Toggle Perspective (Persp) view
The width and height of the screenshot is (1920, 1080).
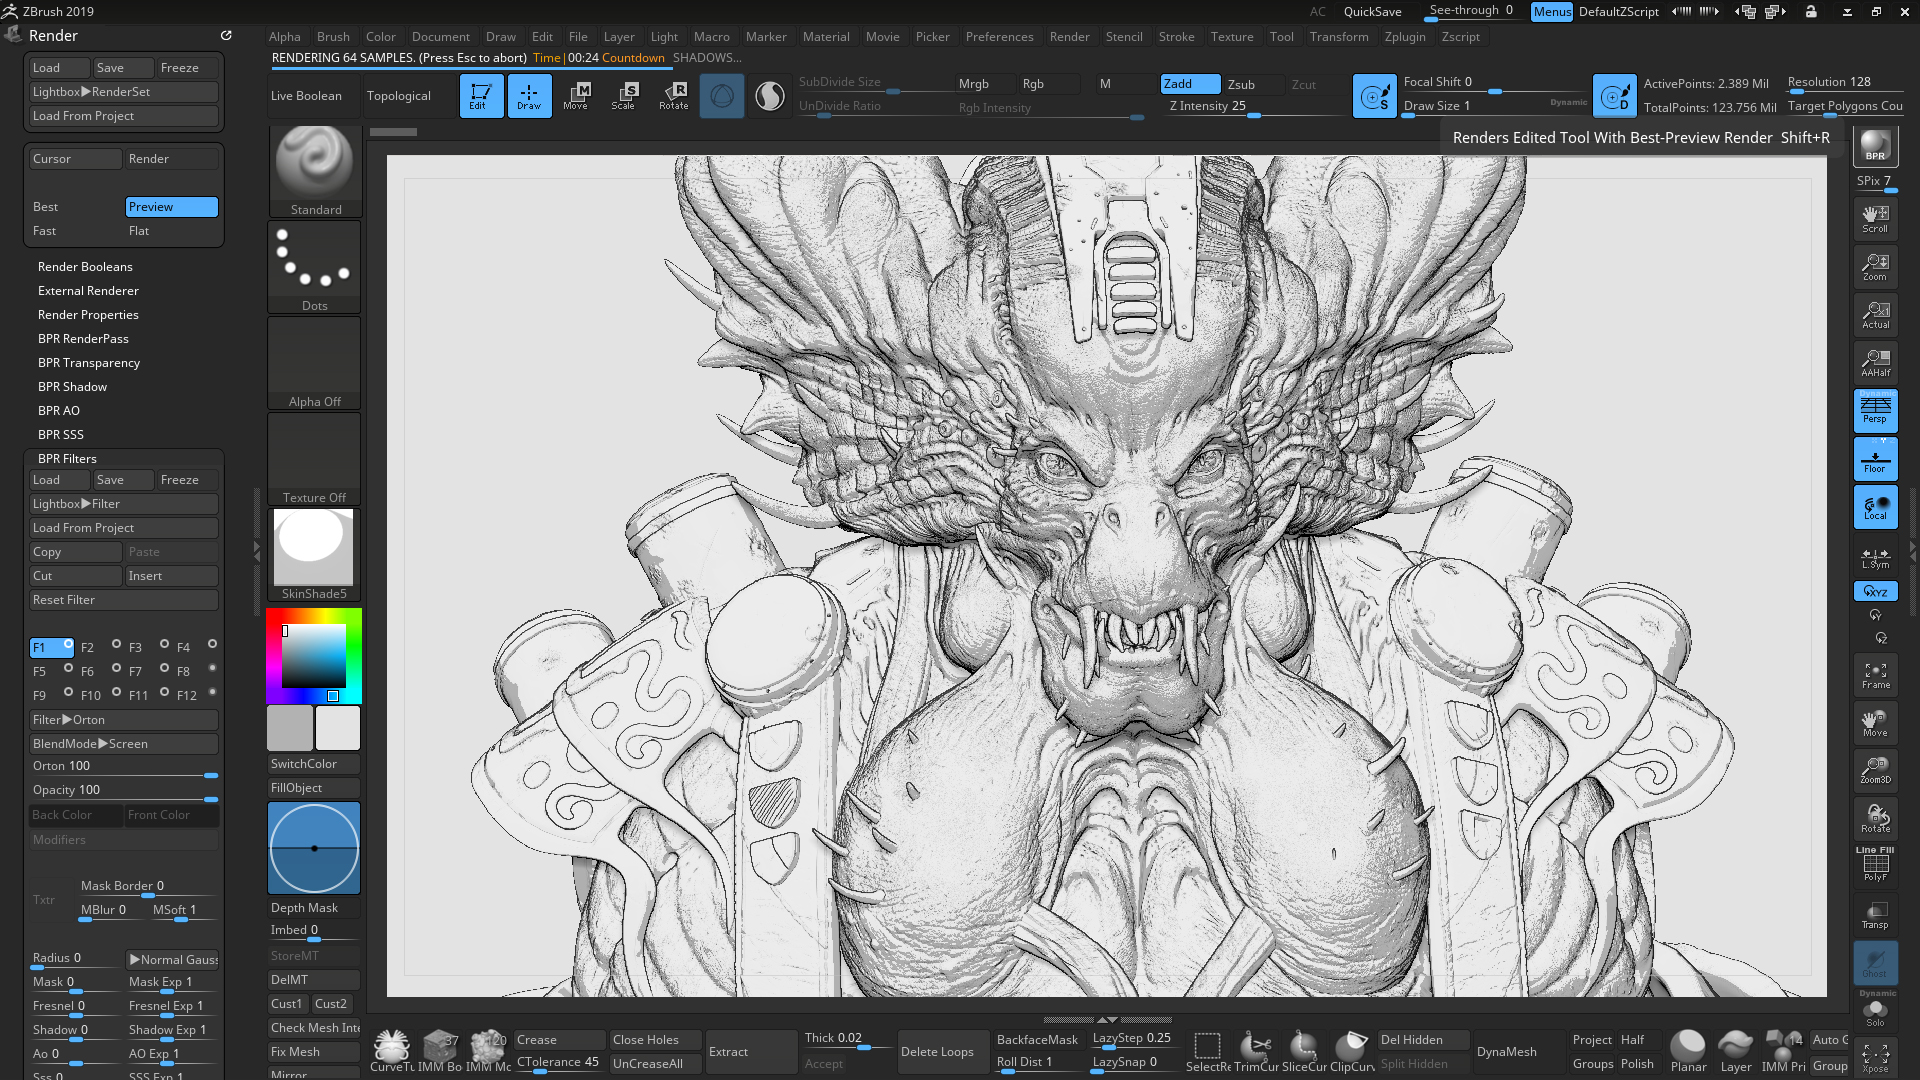1875,411
